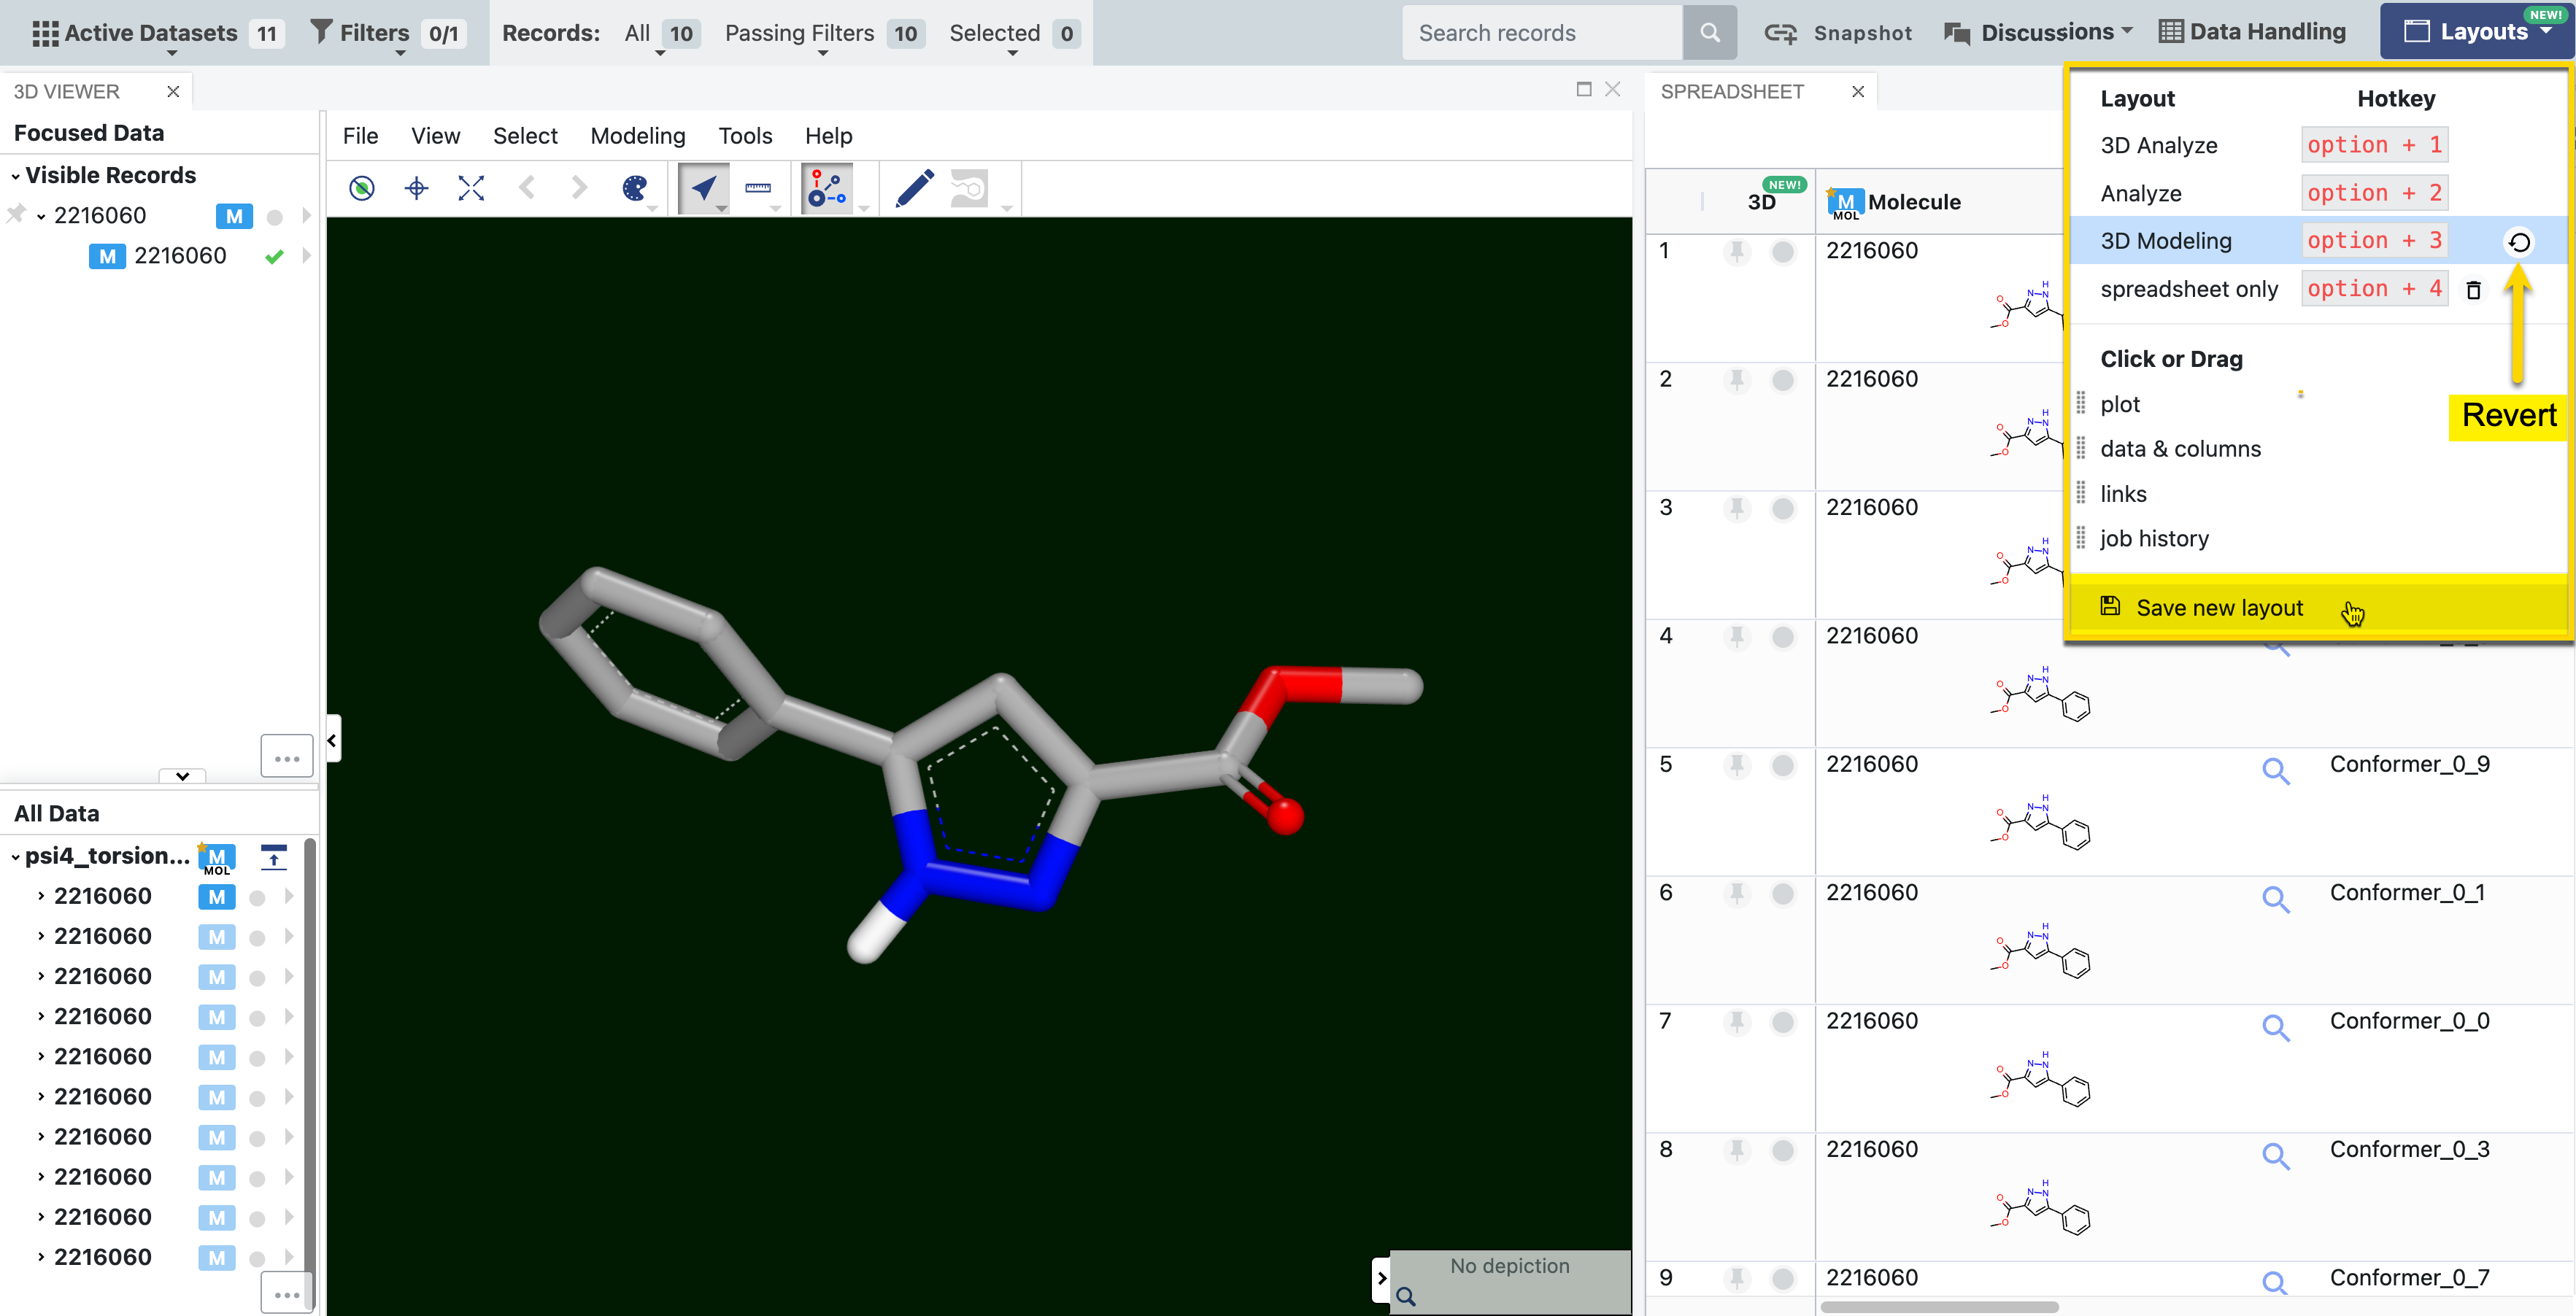Click the Search records field
2576x1316 pixels.
click(1542, 33)
